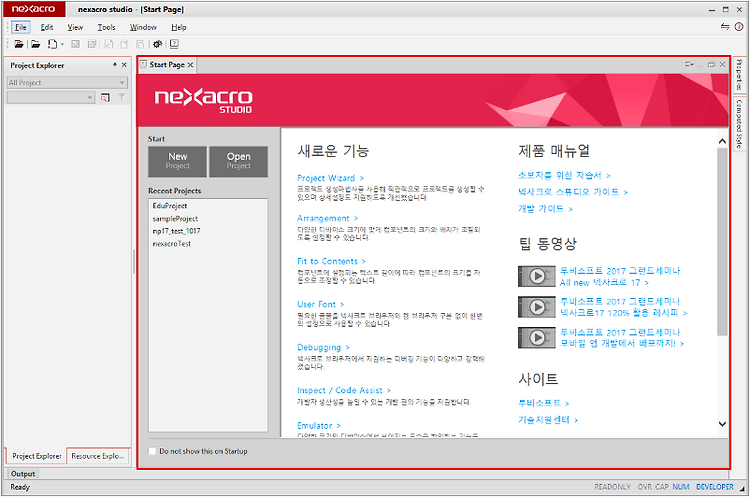Image resolution: width=750 pixels, height=497 pixels.
Task: Open the document tab list dropdown icon
Action: [689, 64]
